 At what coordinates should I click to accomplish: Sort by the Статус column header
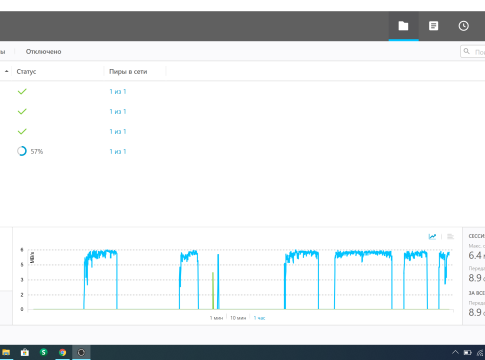point(26,72)
